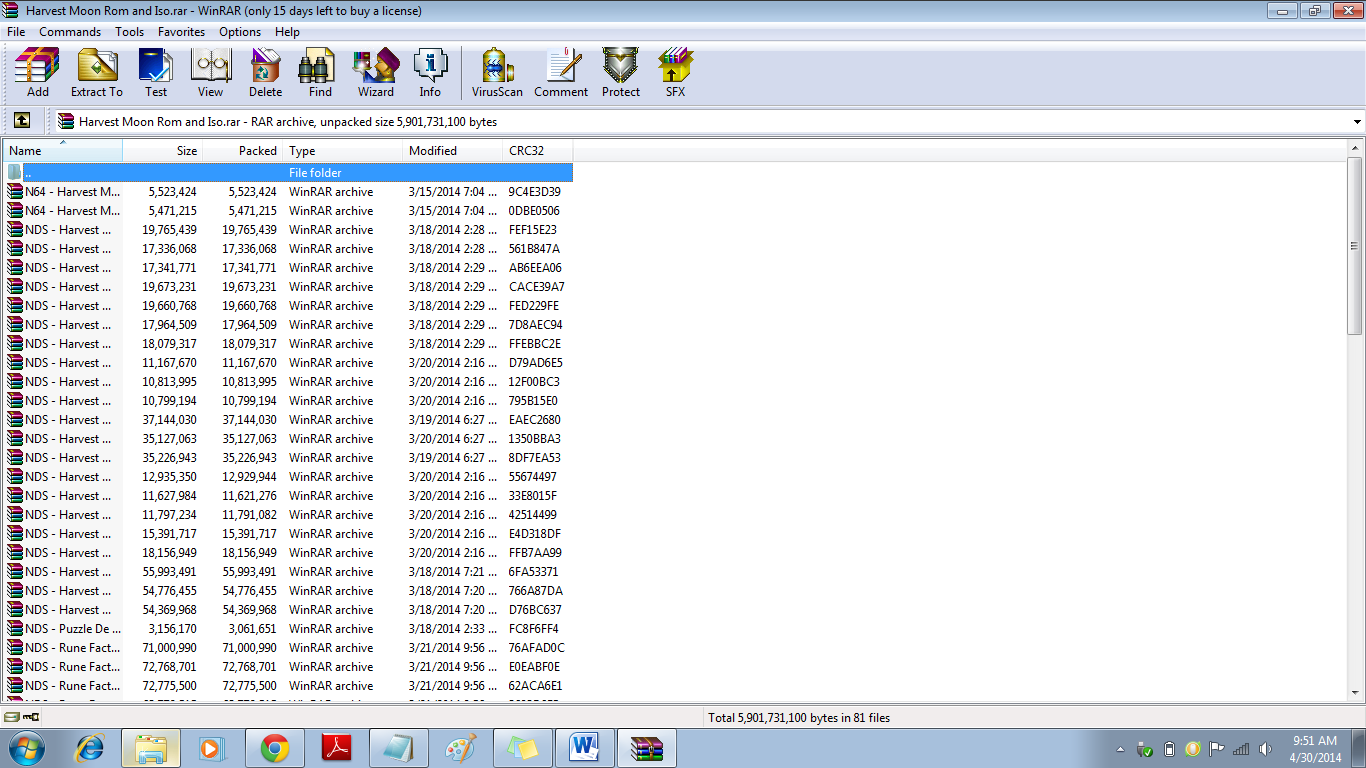Select Rune Factory row with CRC32 62ACA6E1
The image size is (1366, 768).
[x=288, y=686]
